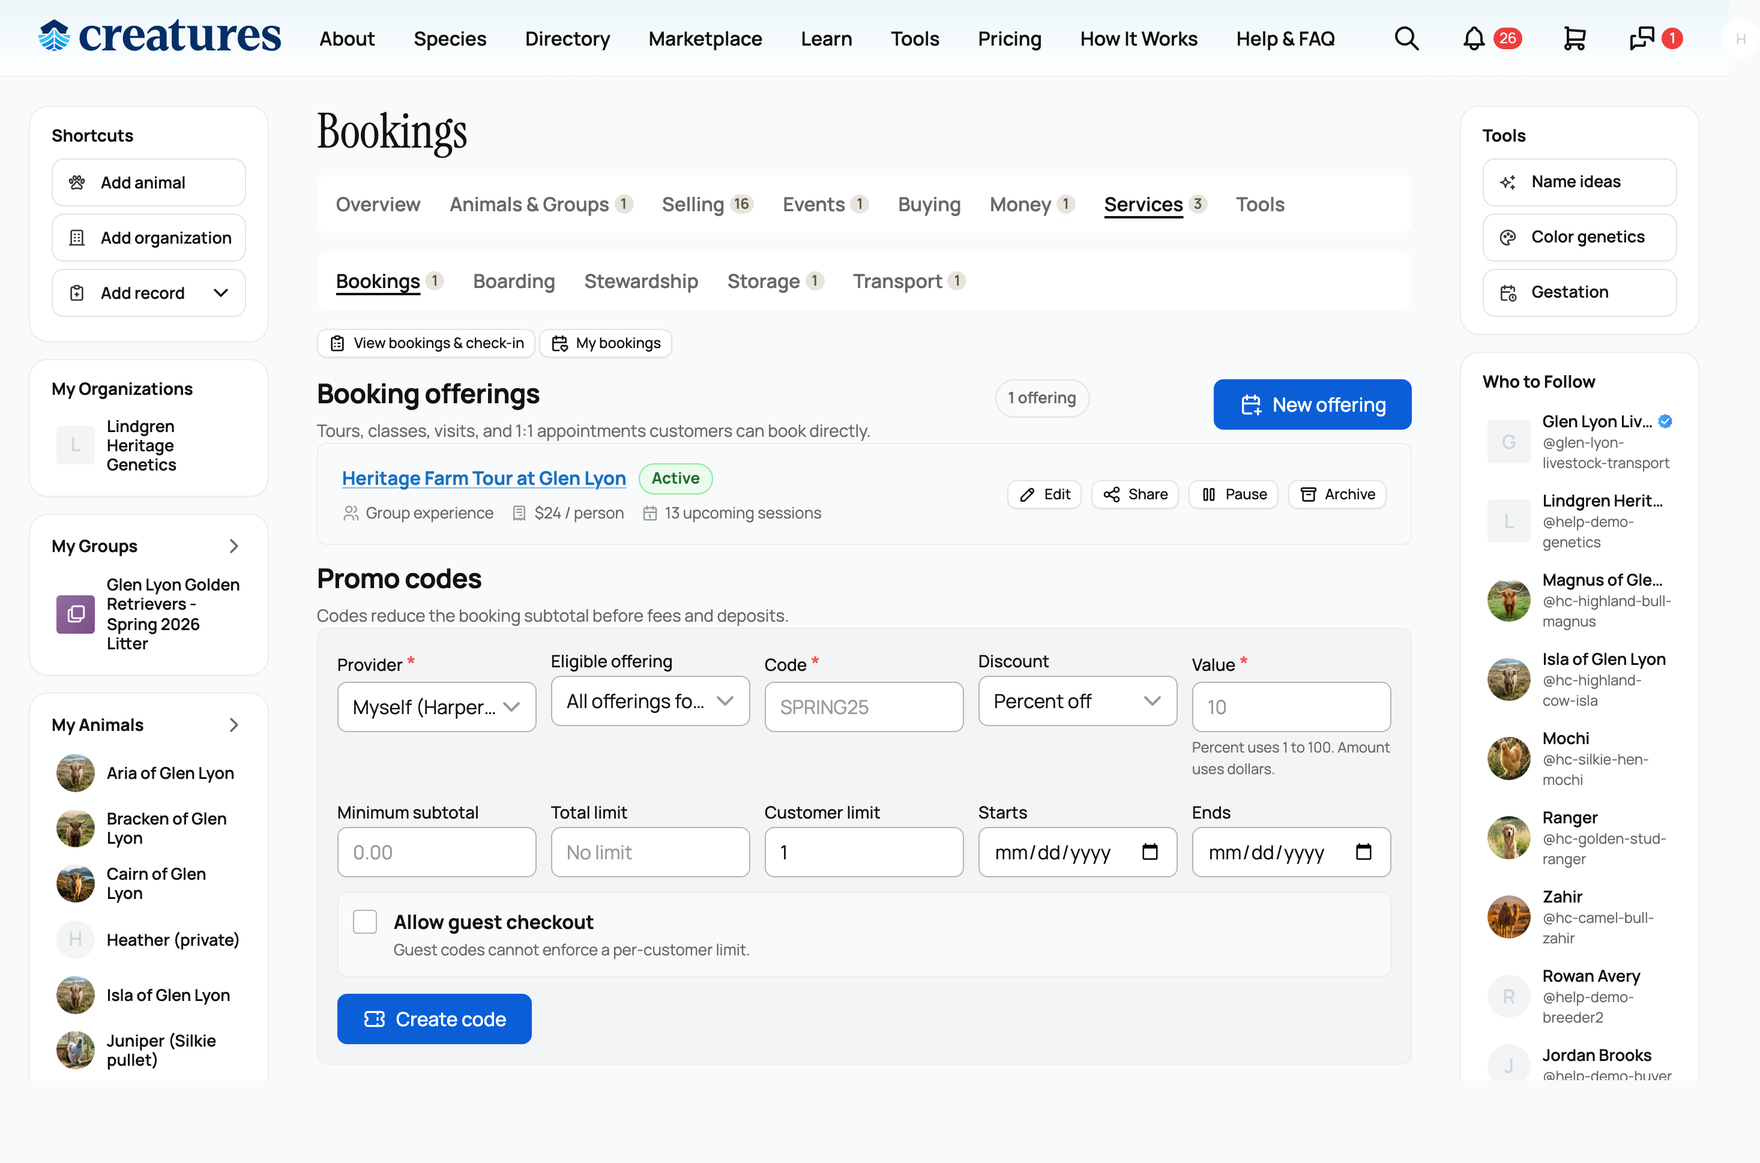The height and width of the screenshot is (1163, 1760).
Task: Click New offering button
Action: [1312, 405]
